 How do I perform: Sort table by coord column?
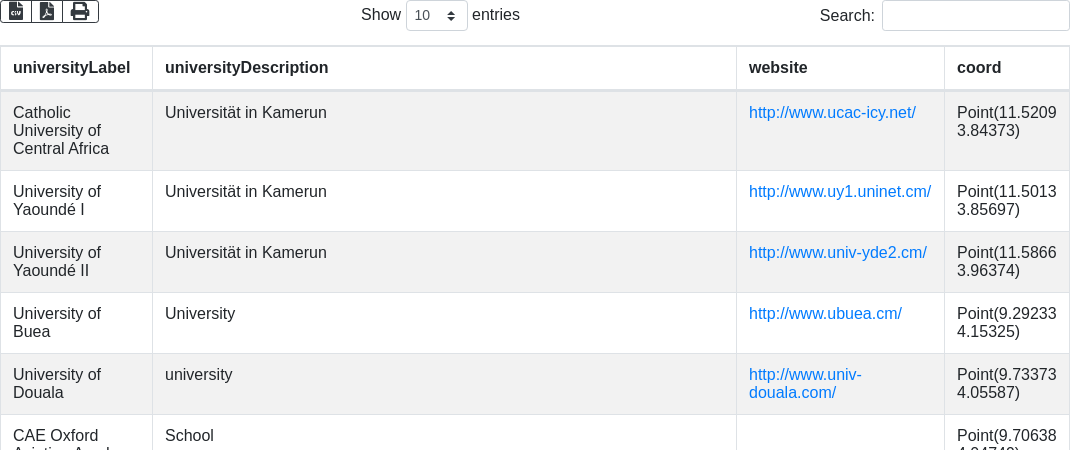click(979, 68)
